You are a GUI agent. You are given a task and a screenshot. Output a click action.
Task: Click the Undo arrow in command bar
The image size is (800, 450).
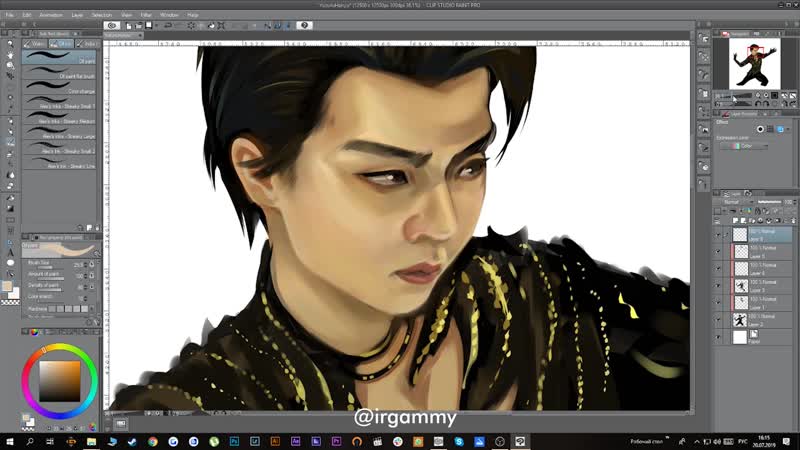[167, 25]
